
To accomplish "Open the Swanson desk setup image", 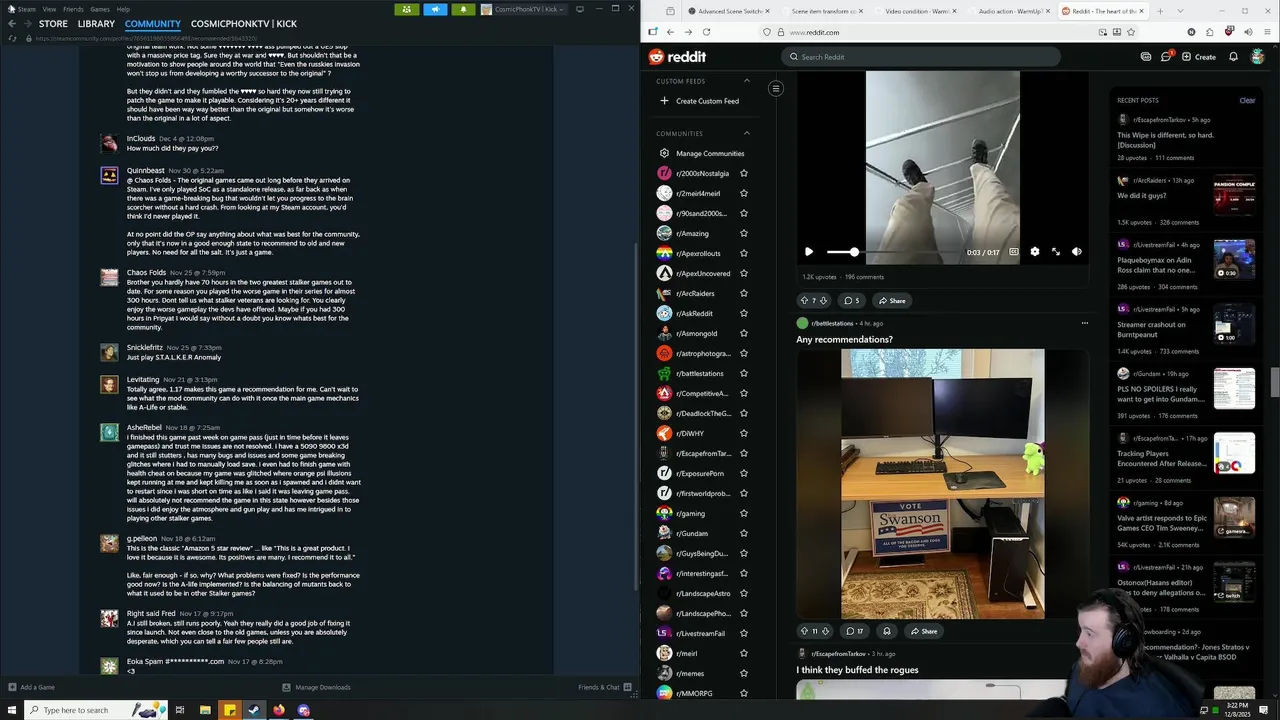I will pos(943,484).
